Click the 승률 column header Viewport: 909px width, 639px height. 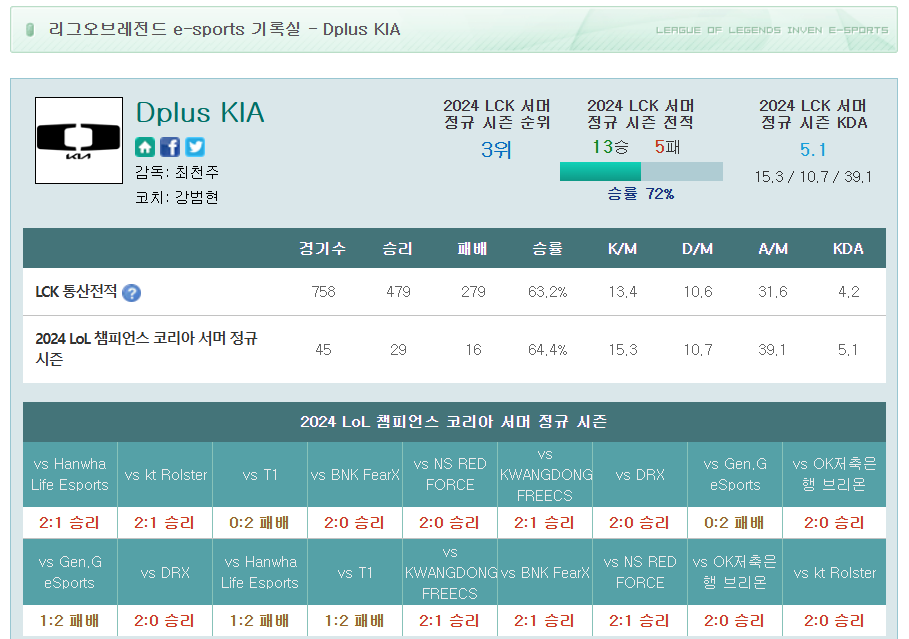point(548,249)
